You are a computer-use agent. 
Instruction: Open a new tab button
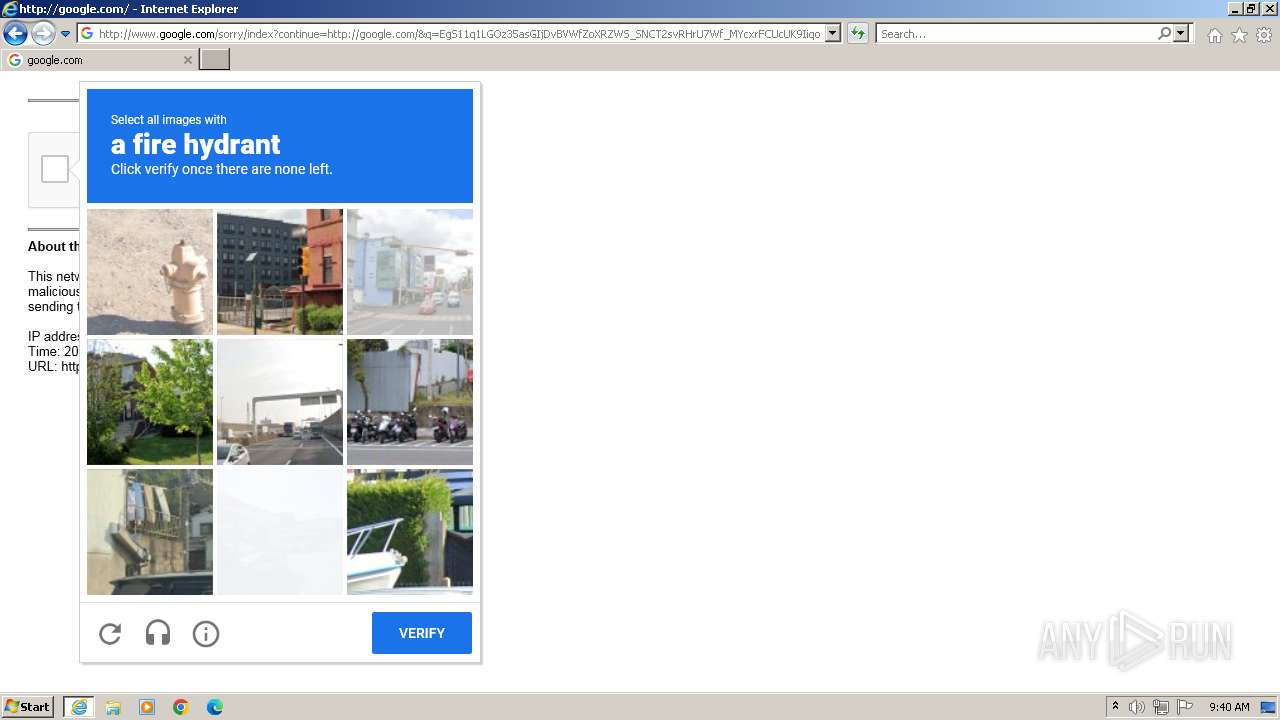click(x=215, y=60)
